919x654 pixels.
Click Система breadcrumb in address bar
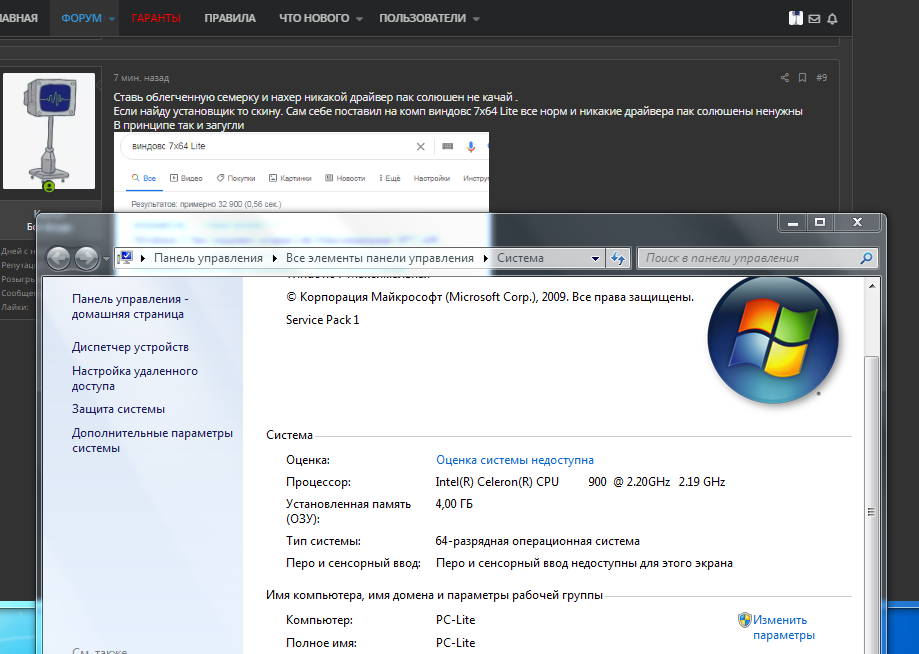(520, 258)
